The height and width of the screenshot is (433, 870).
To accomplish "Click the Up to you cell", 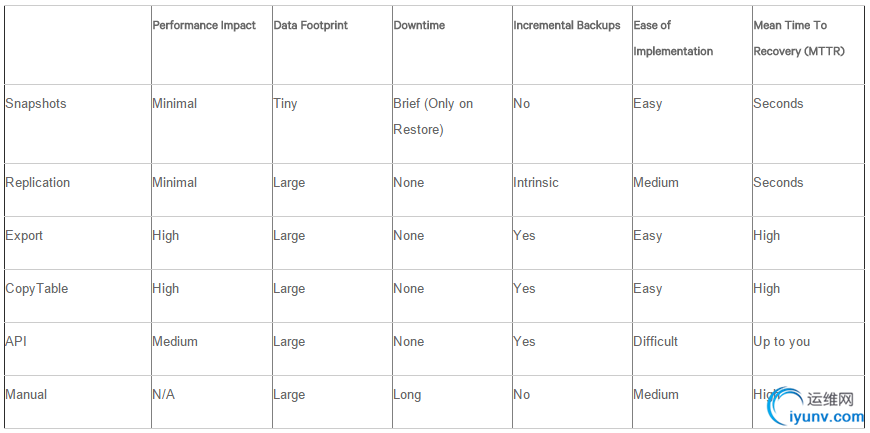I will point(782,341).
